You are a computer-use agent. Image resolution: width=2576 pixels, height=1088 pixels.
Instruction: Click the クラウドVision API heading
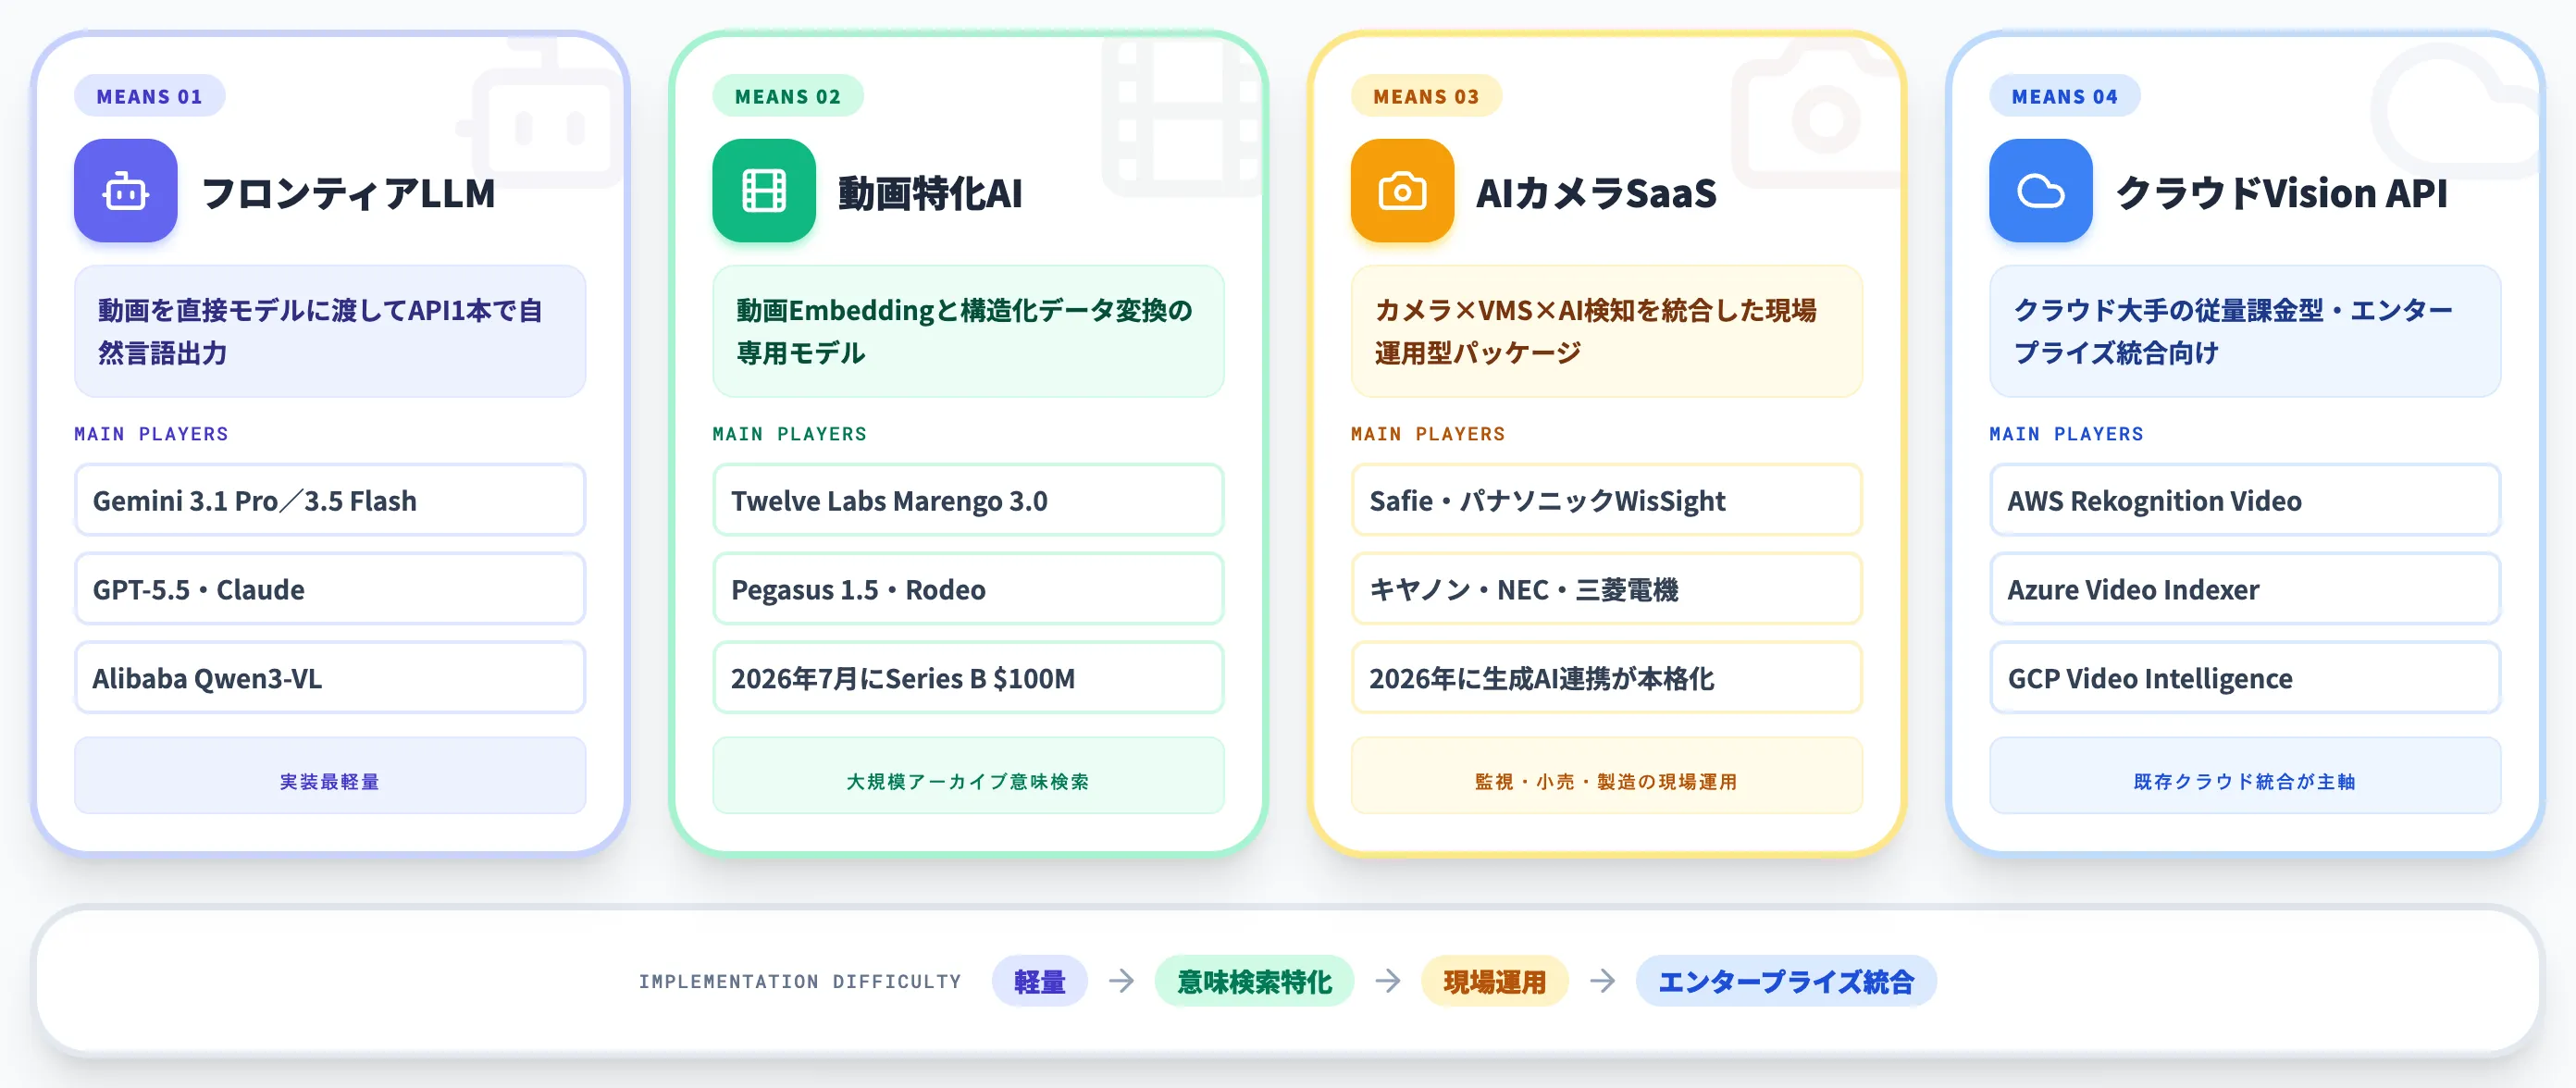click(2281, 193)
